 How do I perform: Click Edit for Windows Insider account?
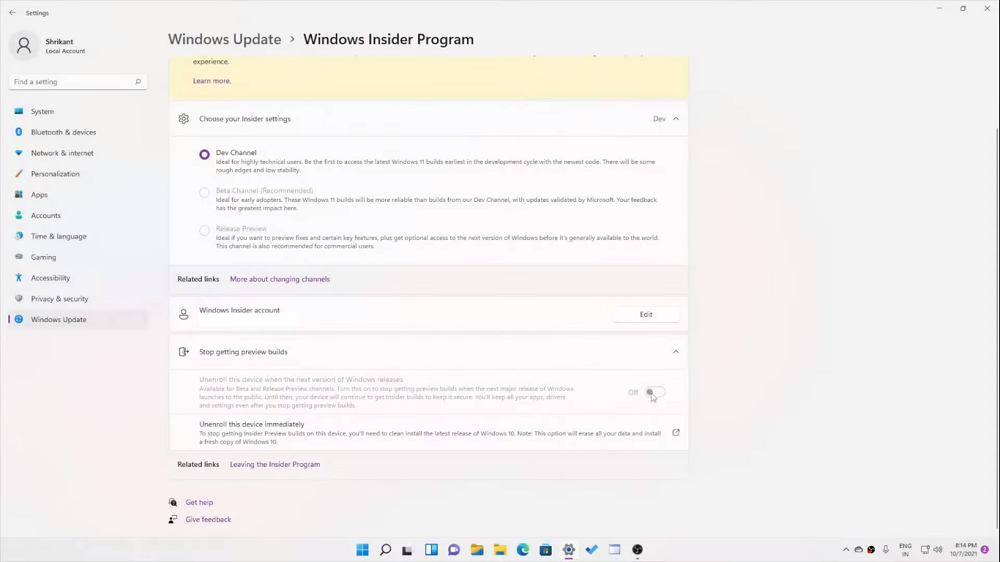pos(645,314)
